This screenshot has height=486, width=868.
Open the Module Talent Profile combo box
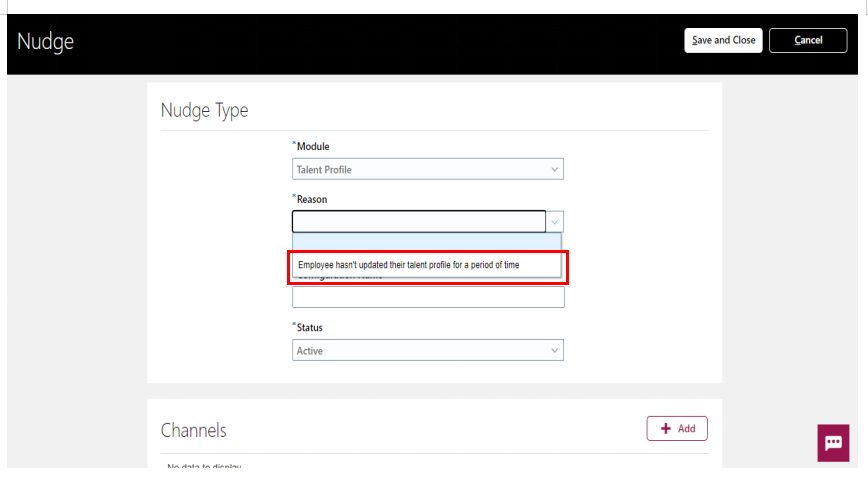click(428, 169)
